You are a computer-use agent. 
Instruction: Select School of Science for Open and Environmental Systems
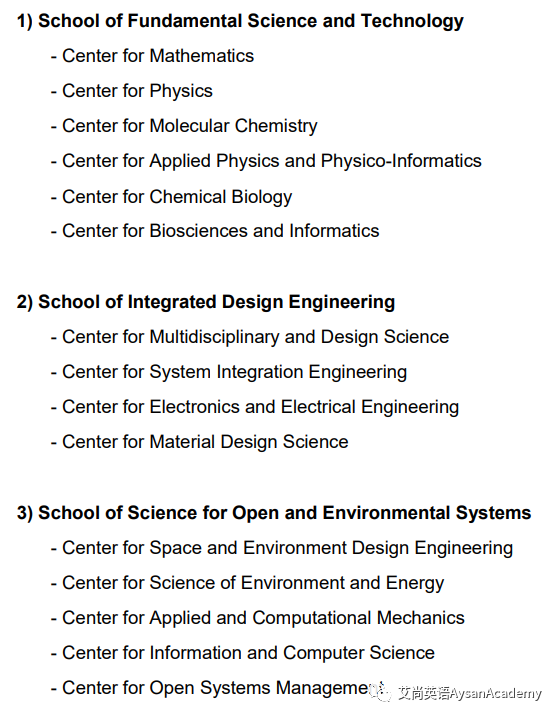[274, 513]
